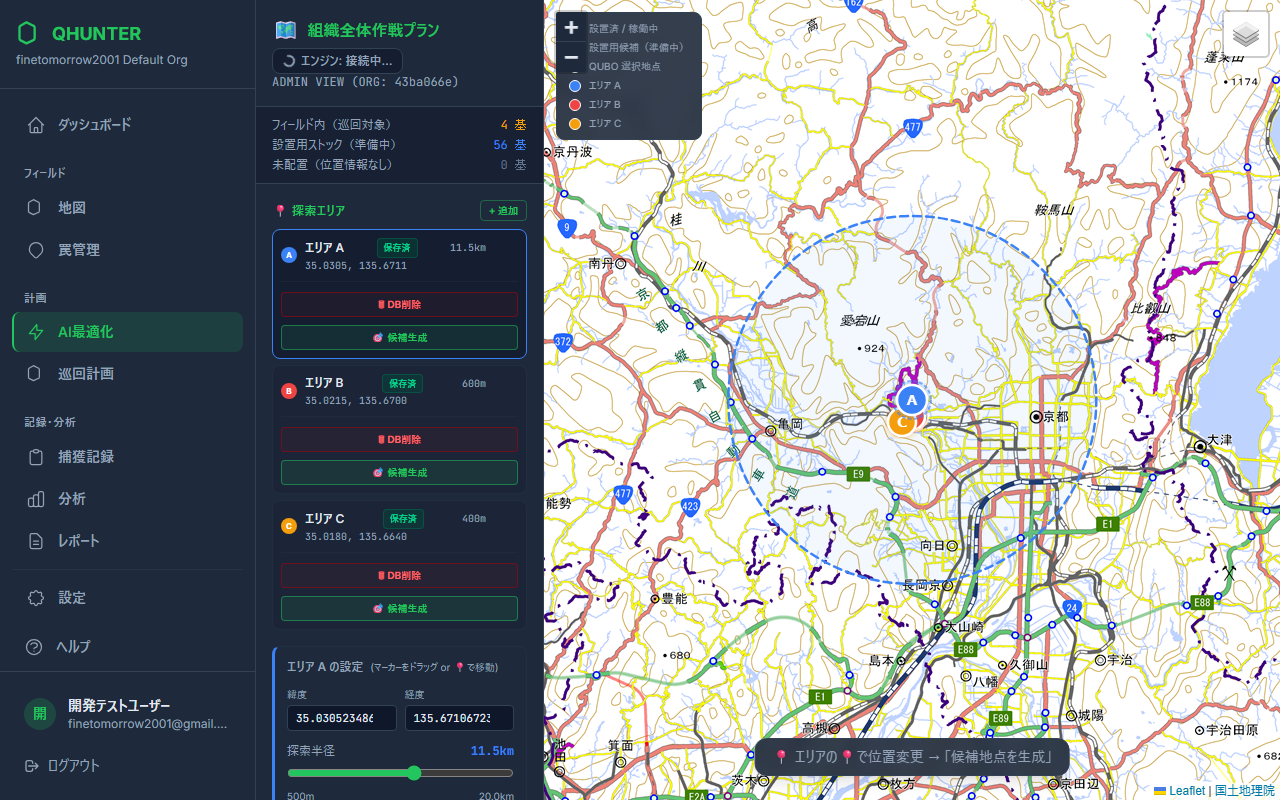Image resolution: width=1280 pixels, height=800 pixels.
Task: Click the 開発テストユーザー user name
Action: tap(119, 705)
